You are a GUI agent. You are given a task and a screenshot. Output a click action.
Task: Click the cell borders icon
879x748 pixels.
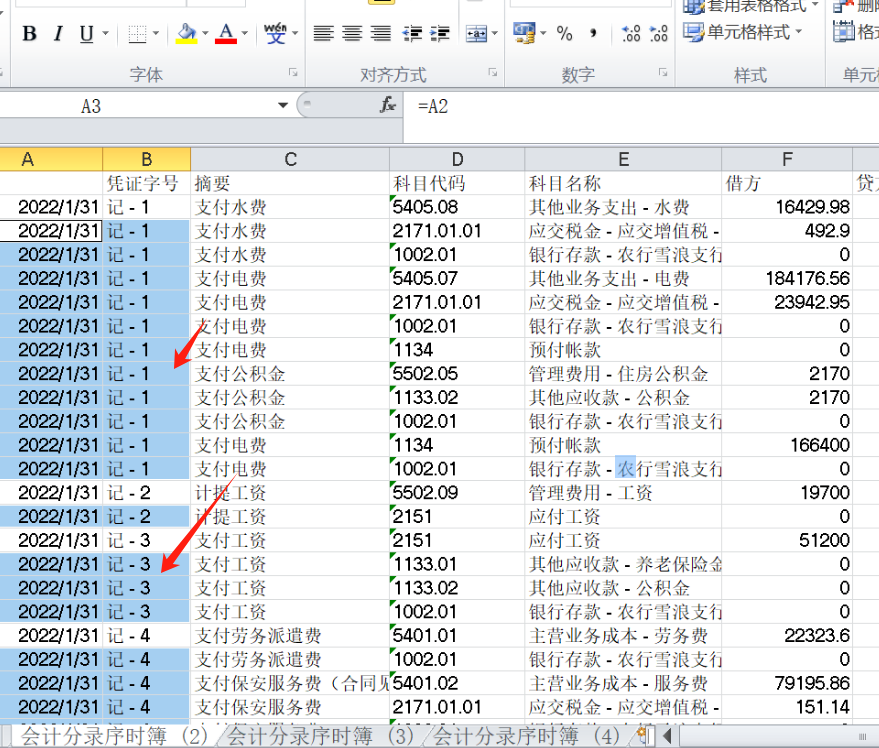pyautogui.click(x=137, y=34)
